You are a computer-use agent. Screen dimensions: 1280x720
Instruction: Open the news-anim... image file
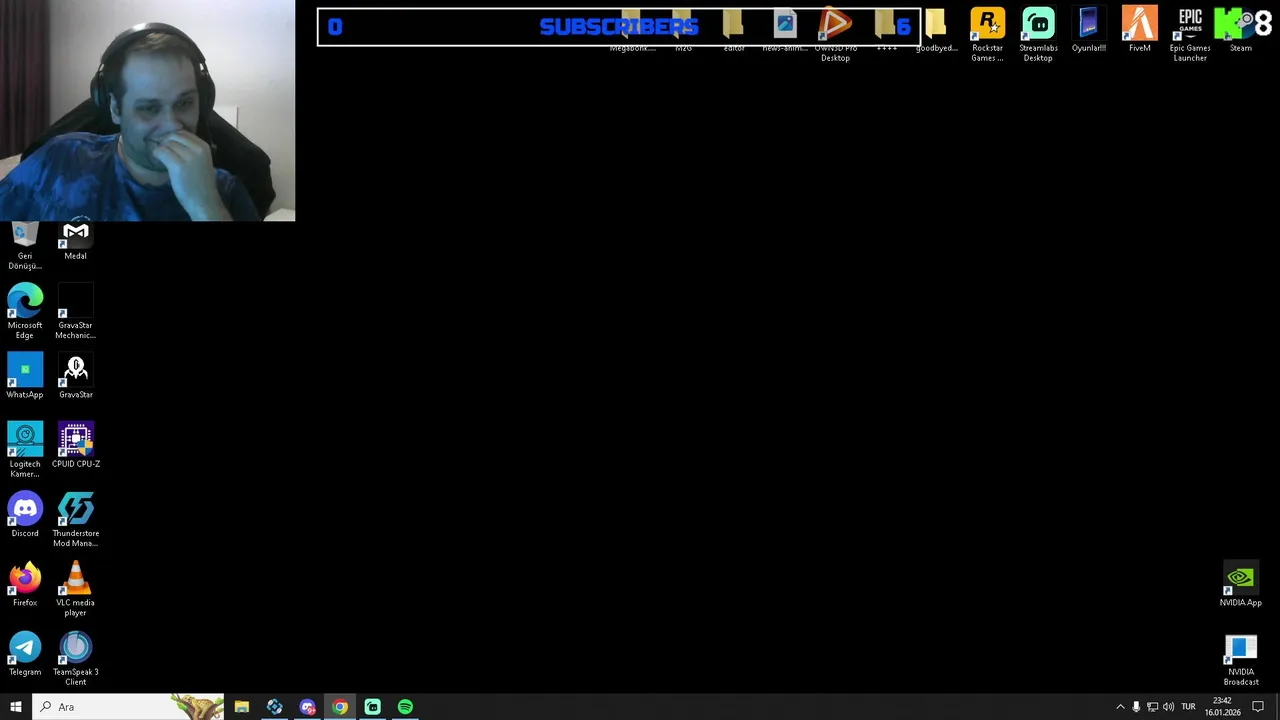click(785, 29)
